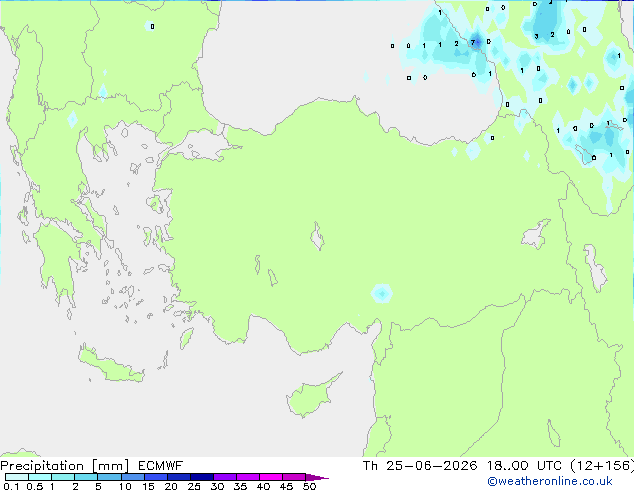Viewport: 634px width, 490px height.
Task: Click the above-50 mm legend arrow tip
Action: pos(317,477)
